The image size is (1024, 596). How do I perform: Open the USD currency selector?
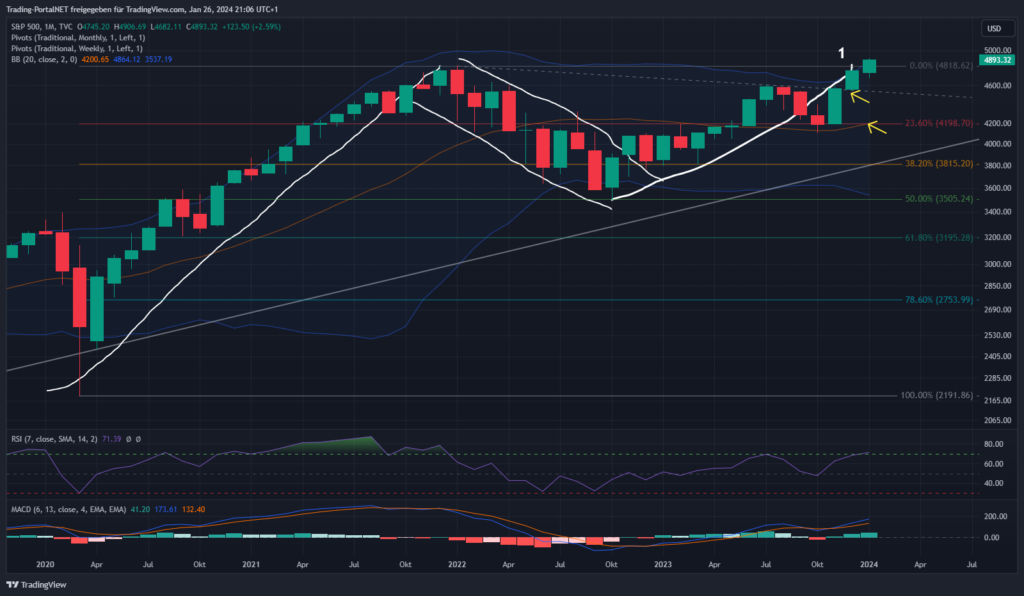tap(994, 28)
